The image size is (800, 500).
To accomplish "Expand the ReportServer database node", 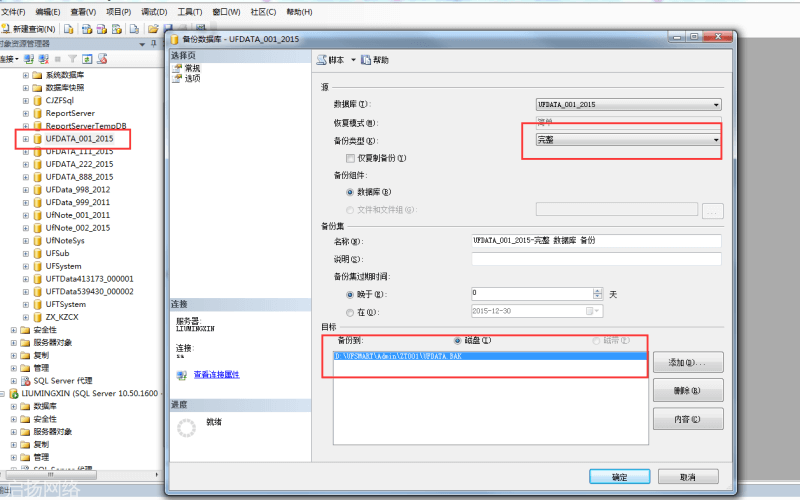I will tap(26, 113).
